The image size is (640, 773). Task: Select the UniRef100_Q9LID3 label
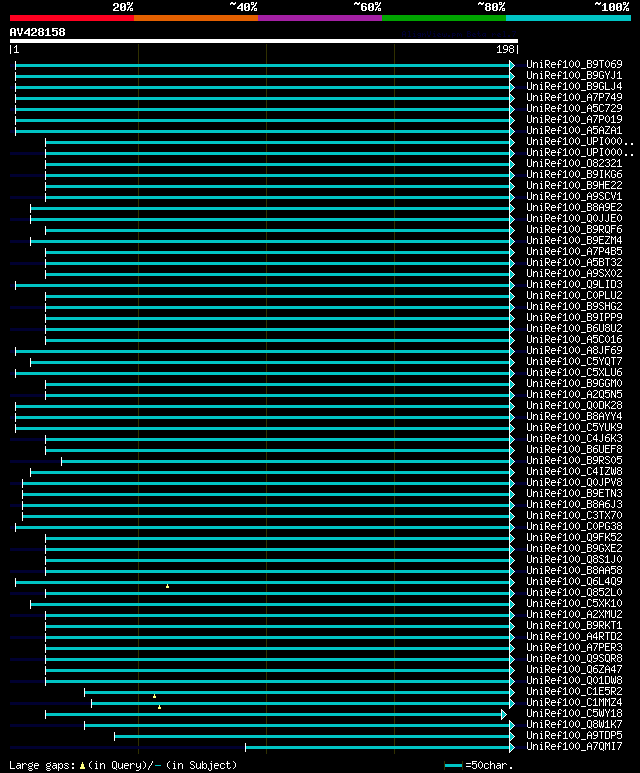pos(574,284)
